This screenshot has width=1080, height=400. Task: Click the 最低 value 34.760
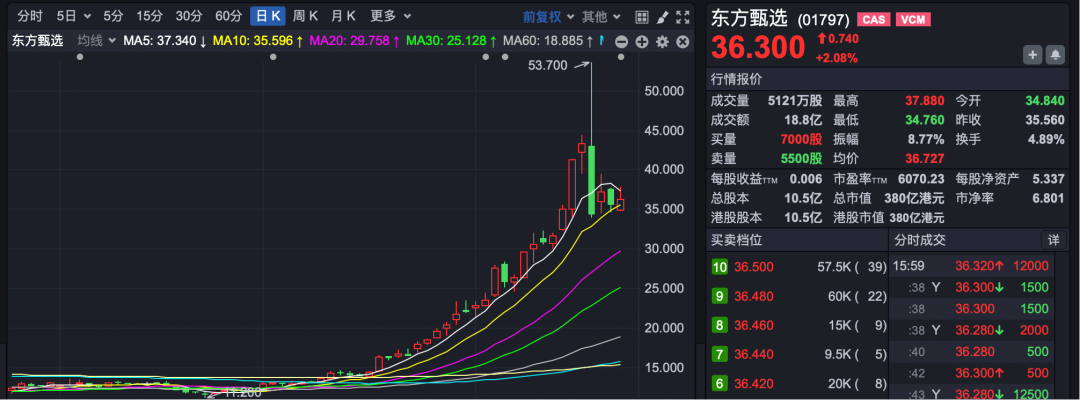pos(924,120)
